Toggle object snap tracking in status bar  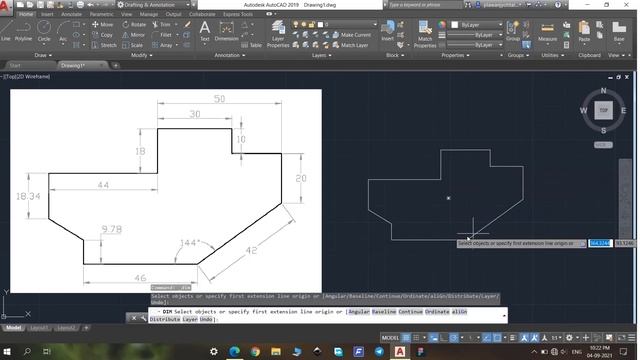[487, 338]
